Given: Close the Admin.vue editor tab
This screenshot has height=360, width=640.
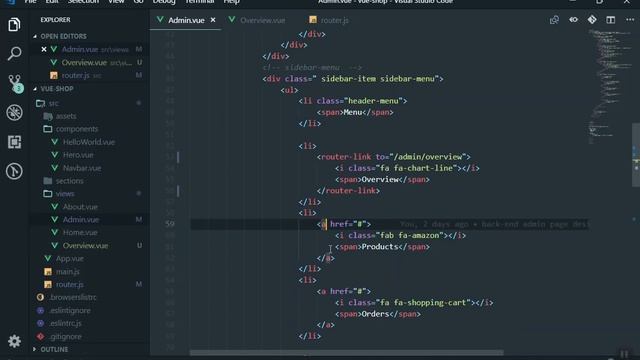Looking at the screenshot, I should [x=213, y=20].
